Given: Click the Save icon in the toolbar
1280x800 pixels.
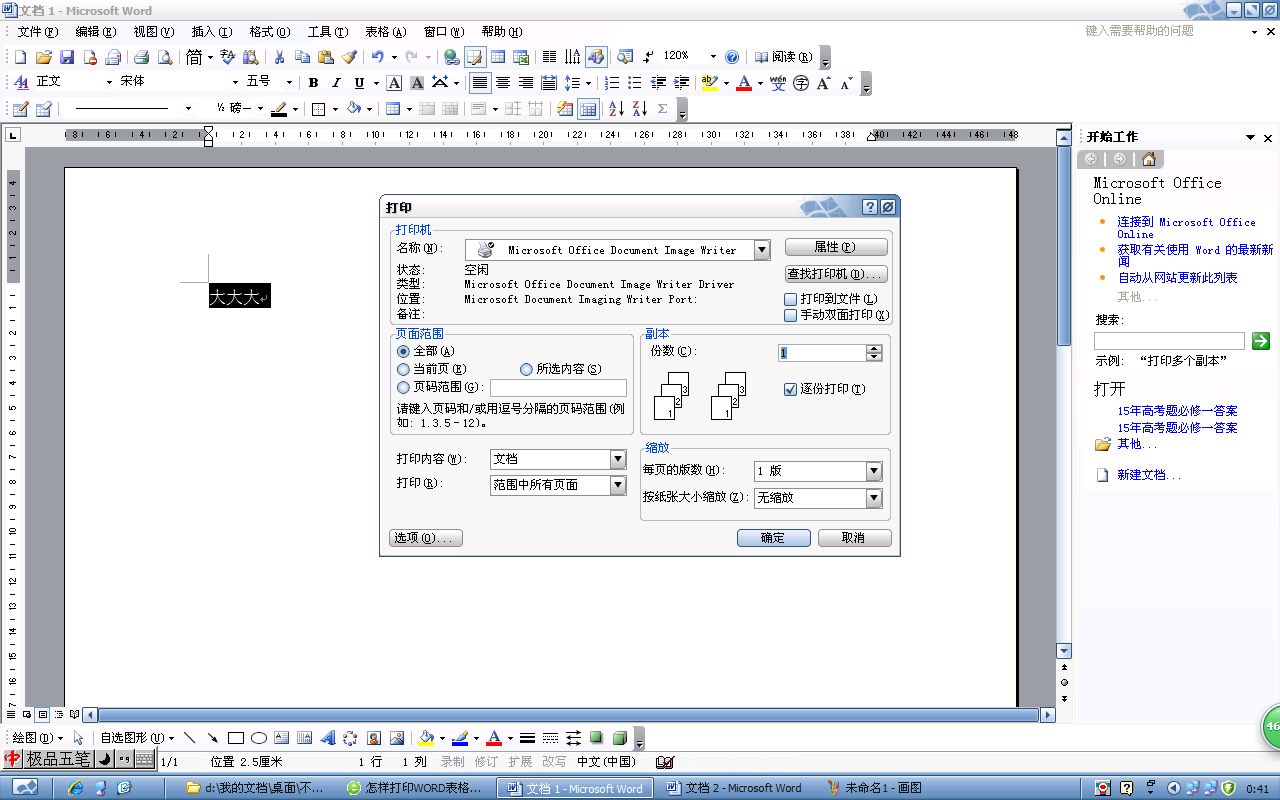Looking at the screenshot, I should coord(67,57).
